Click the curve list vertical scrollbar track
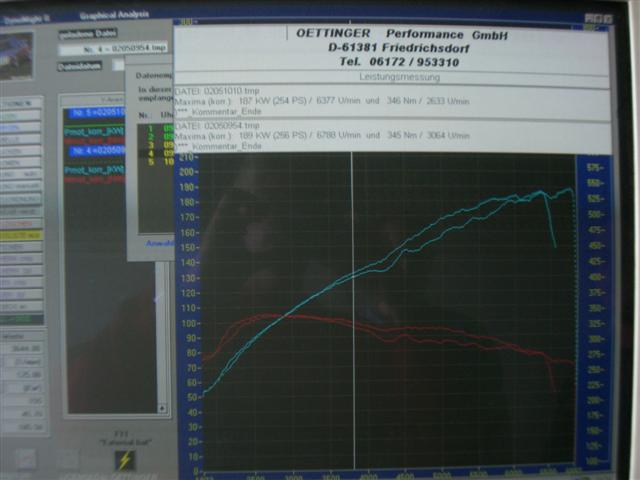 click(162, 333)
